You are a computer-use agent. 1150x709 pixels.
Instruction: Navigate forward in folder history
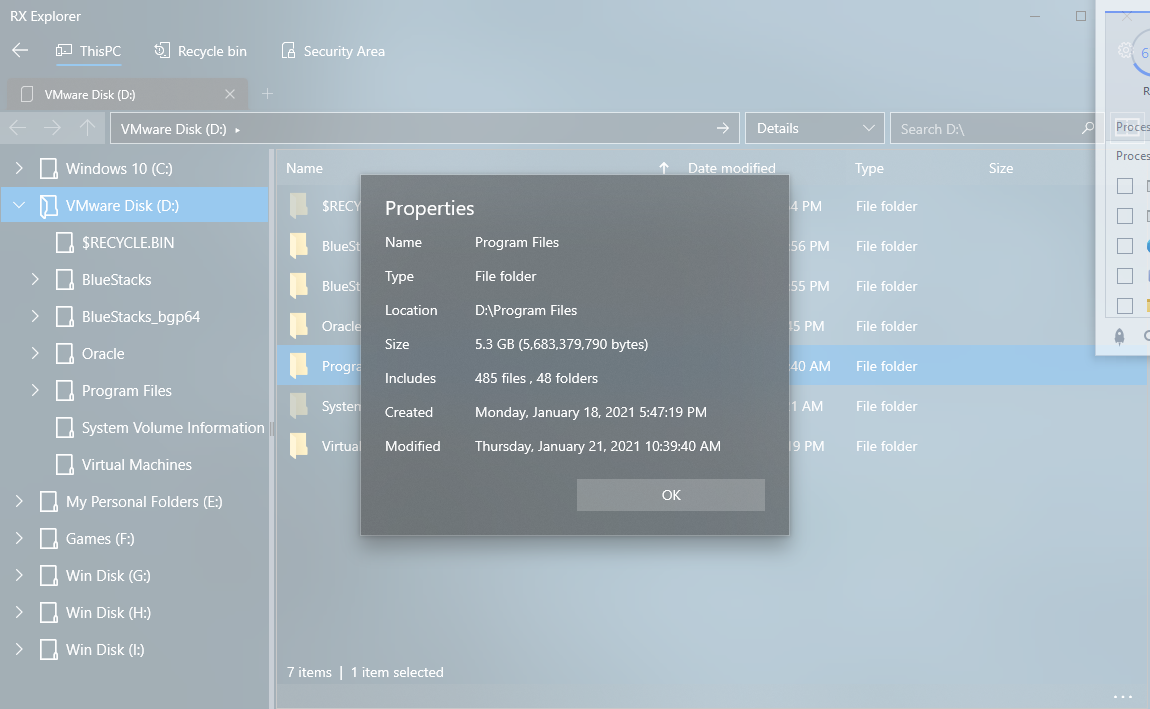click(x=52, y=128)
